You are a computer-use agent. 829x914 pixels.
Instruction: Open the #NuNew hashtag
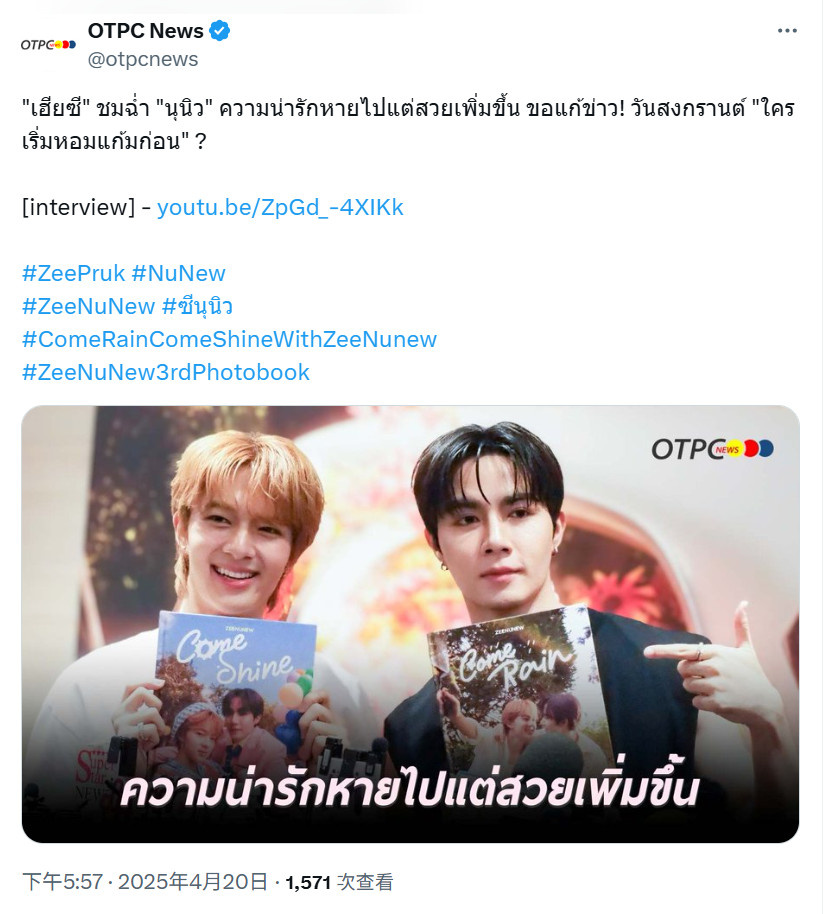180,274
